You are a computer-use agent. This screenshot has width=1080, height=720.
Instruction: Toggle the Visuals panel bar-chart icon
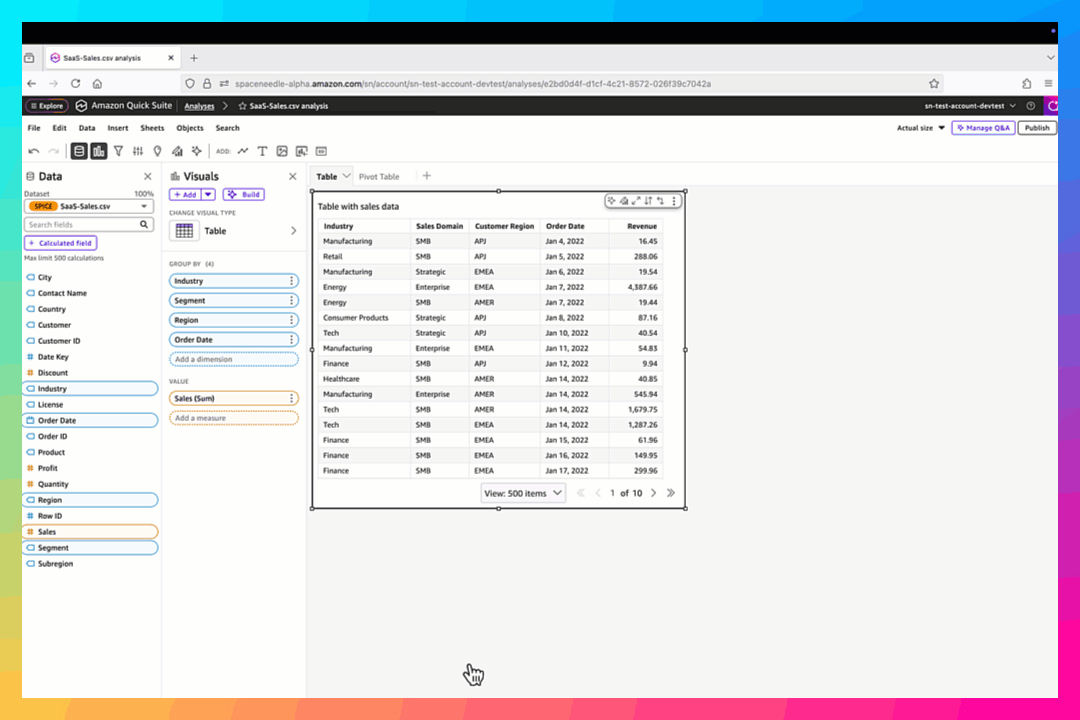tap(98, 151)
